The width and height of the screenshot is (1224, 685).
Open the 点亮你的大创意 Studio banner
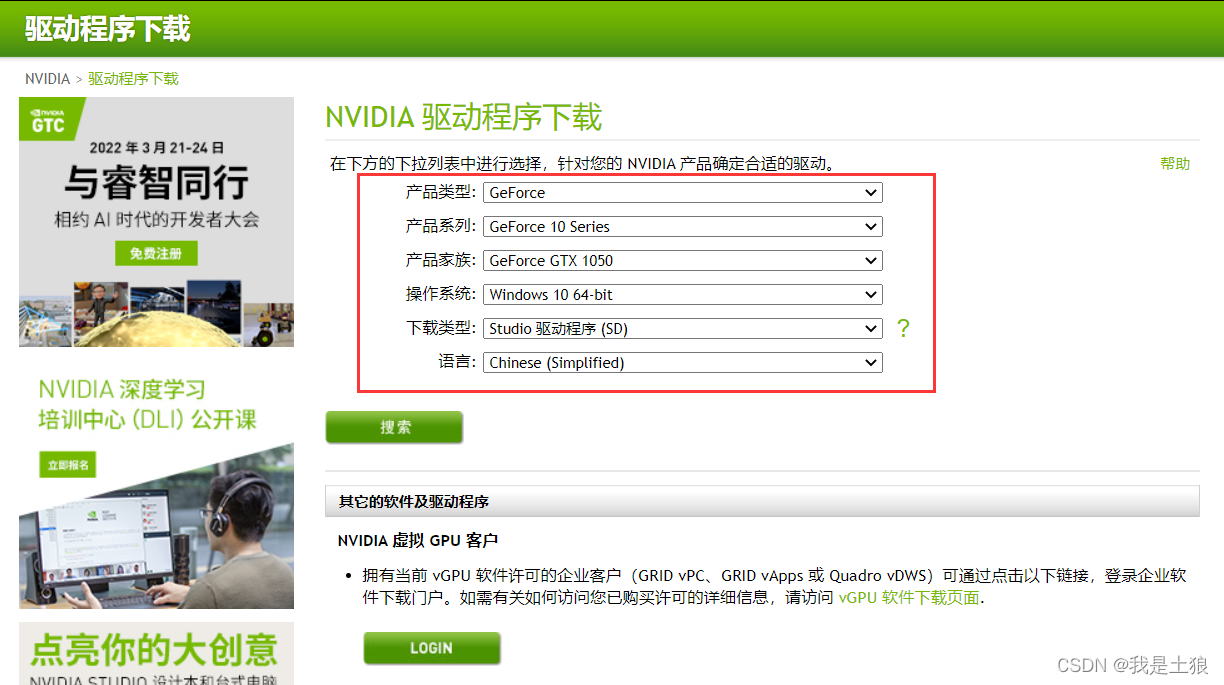click(156, 654)
